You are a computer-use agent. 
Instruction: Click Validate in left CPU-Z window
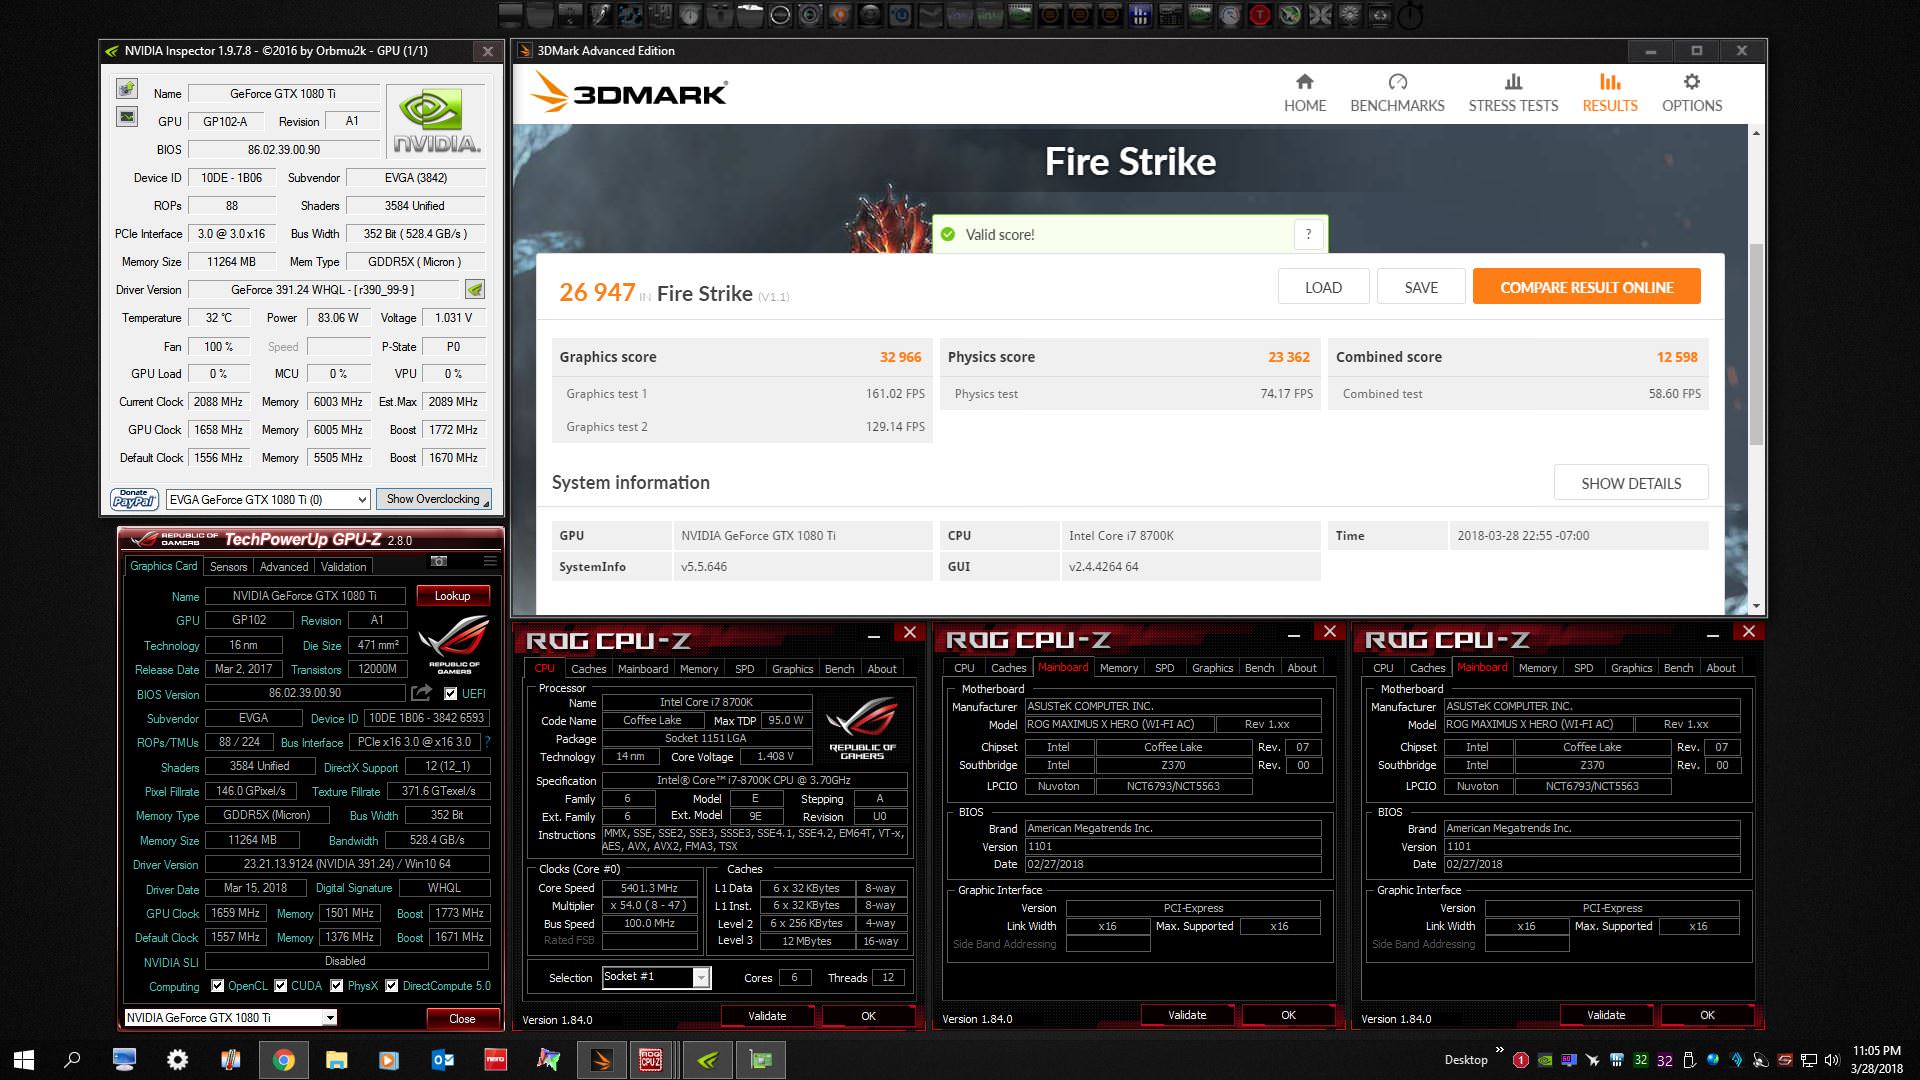[767, 1016]
